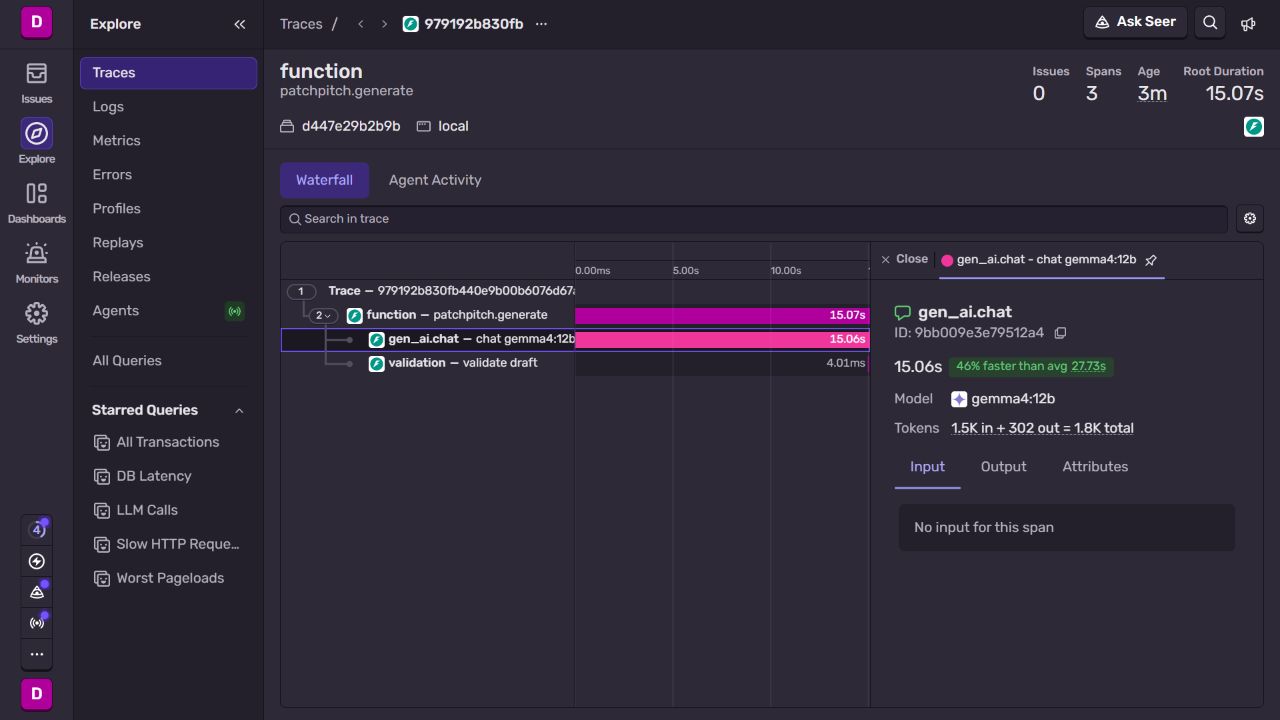Click the Ask Seer button
Screen dimensions: 1280x720
(1135, 22)
